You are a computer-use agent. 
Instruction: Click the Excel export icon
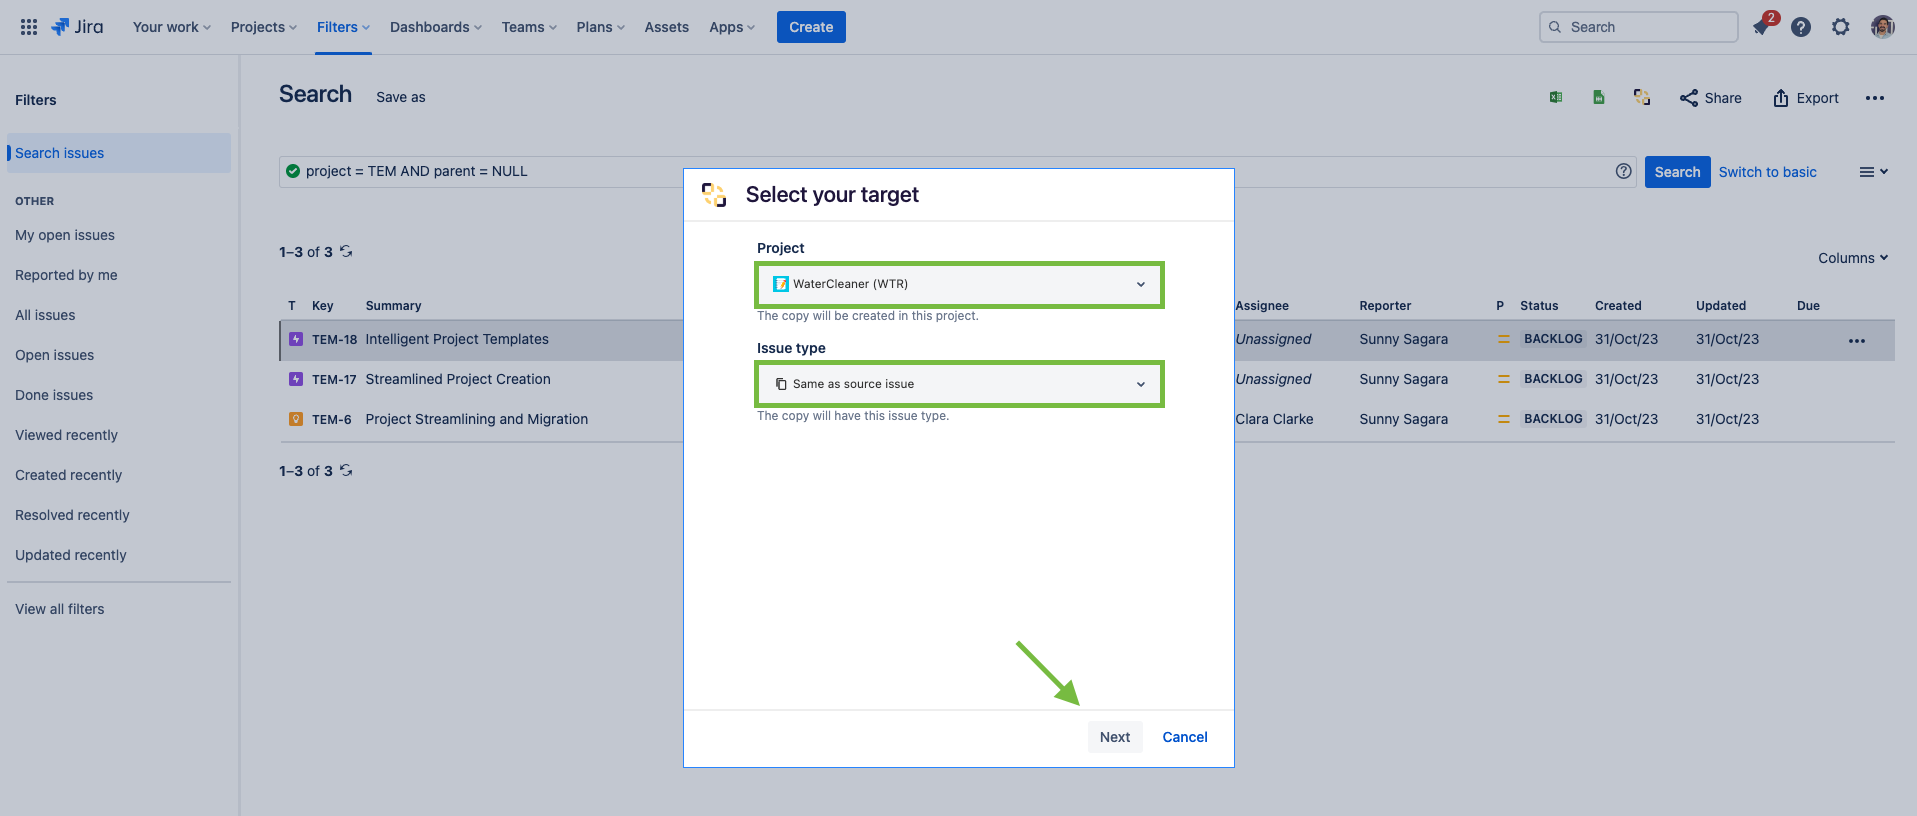point(1556,97)
